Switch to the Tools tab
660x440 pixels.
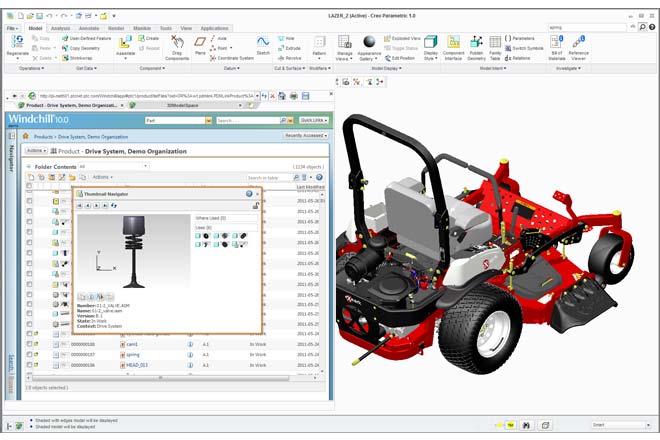point(166,28)
